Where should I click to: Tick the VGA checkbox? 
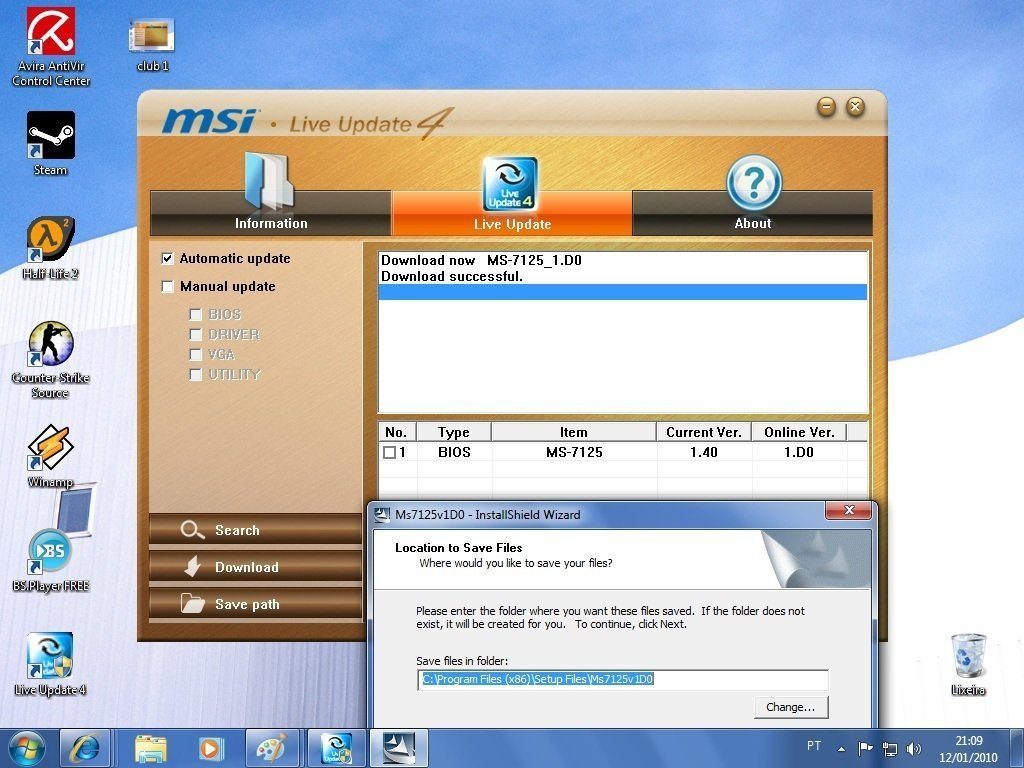pyautogui.click(x=195, y=355)
